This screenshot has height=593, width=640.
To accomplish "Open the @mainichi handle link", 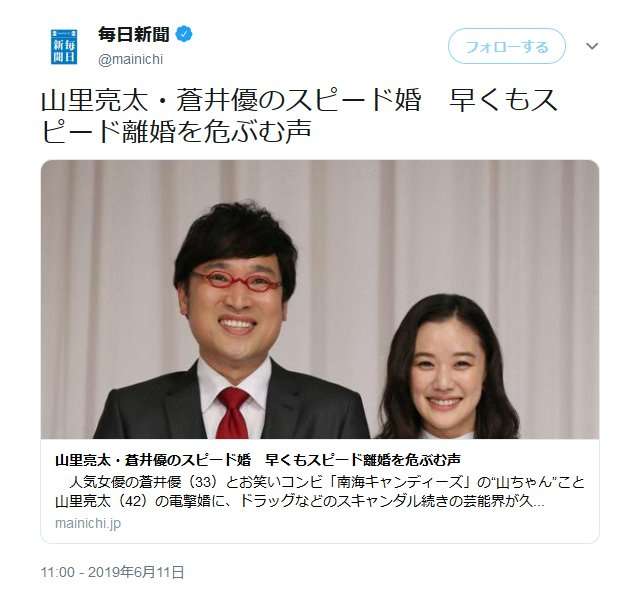I will pyautogui.click(x=130, y=60).
